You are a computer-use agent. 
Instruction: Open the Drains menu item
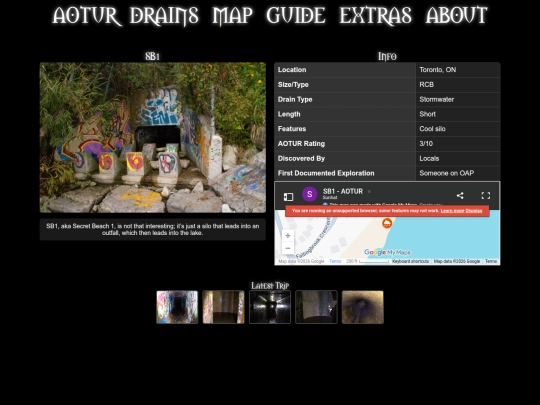point(164,15)
